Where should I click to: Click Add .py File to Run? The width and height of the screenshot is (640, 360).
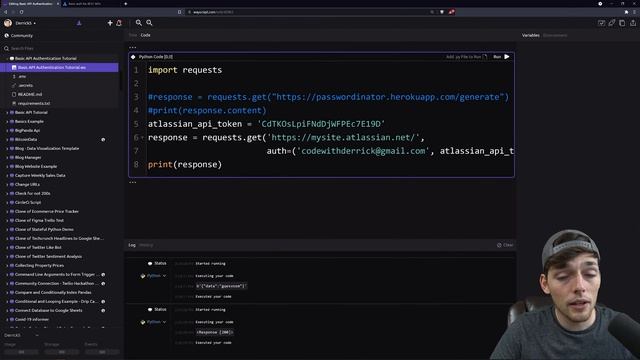(x=463, y=57)
